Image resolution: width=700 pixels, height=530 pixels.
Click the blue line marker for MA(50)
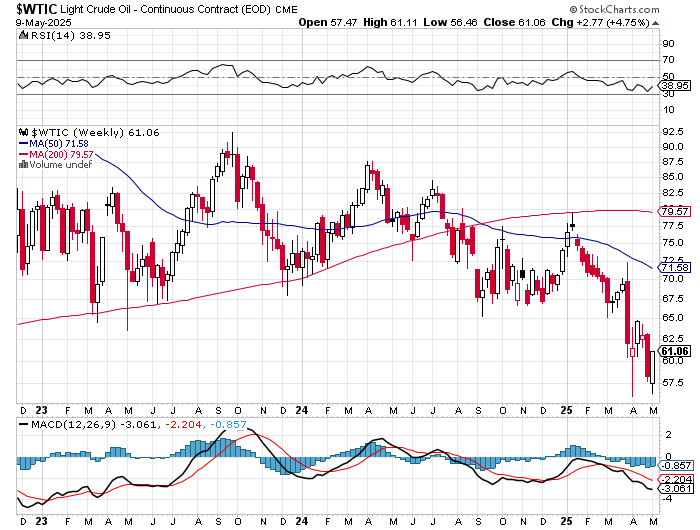(x=24, y=143)
